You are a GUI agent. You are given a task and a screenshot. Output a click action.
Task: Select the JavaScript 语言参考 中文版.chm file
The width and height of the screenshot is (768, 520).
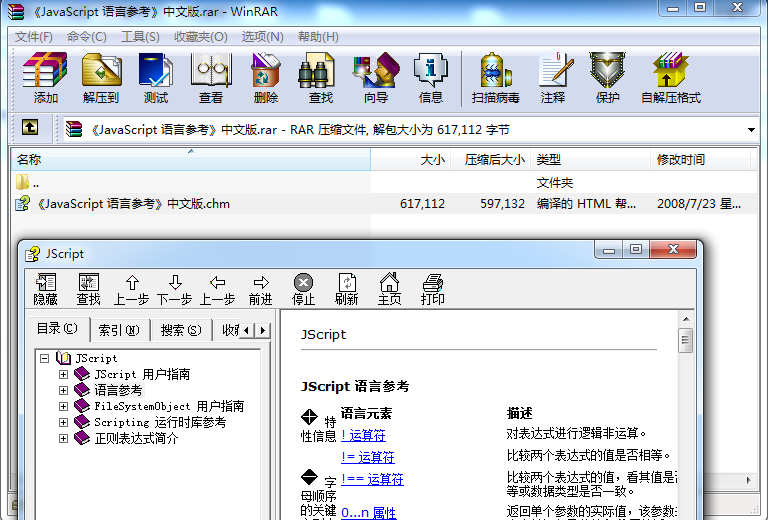pos(133,204)
